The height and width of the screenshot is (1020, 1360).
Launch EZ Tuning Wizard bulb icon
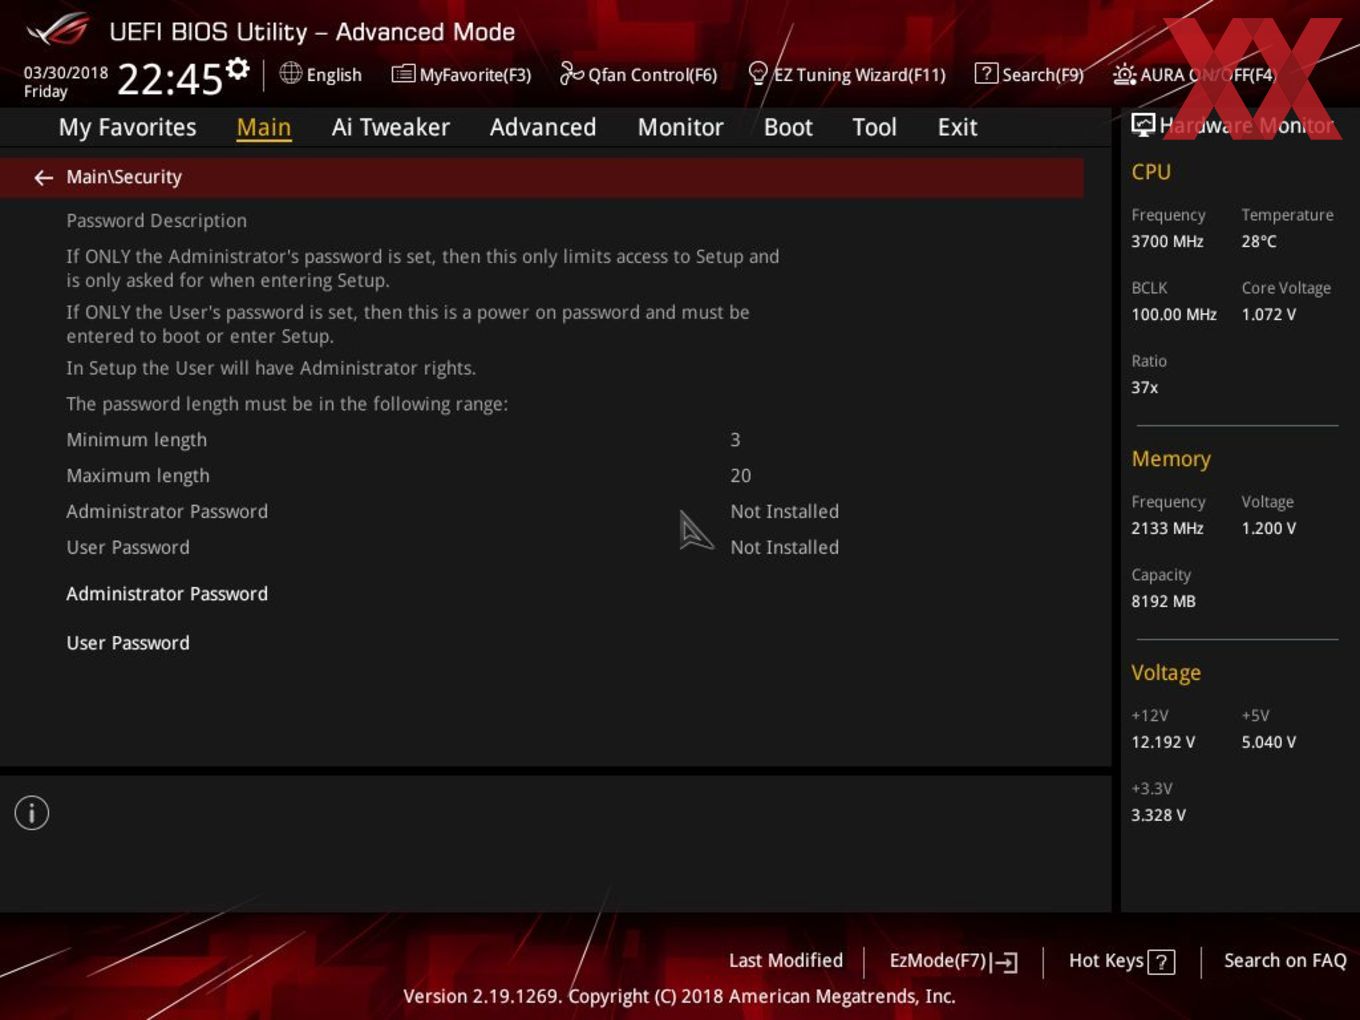click(x=758, y=73)
